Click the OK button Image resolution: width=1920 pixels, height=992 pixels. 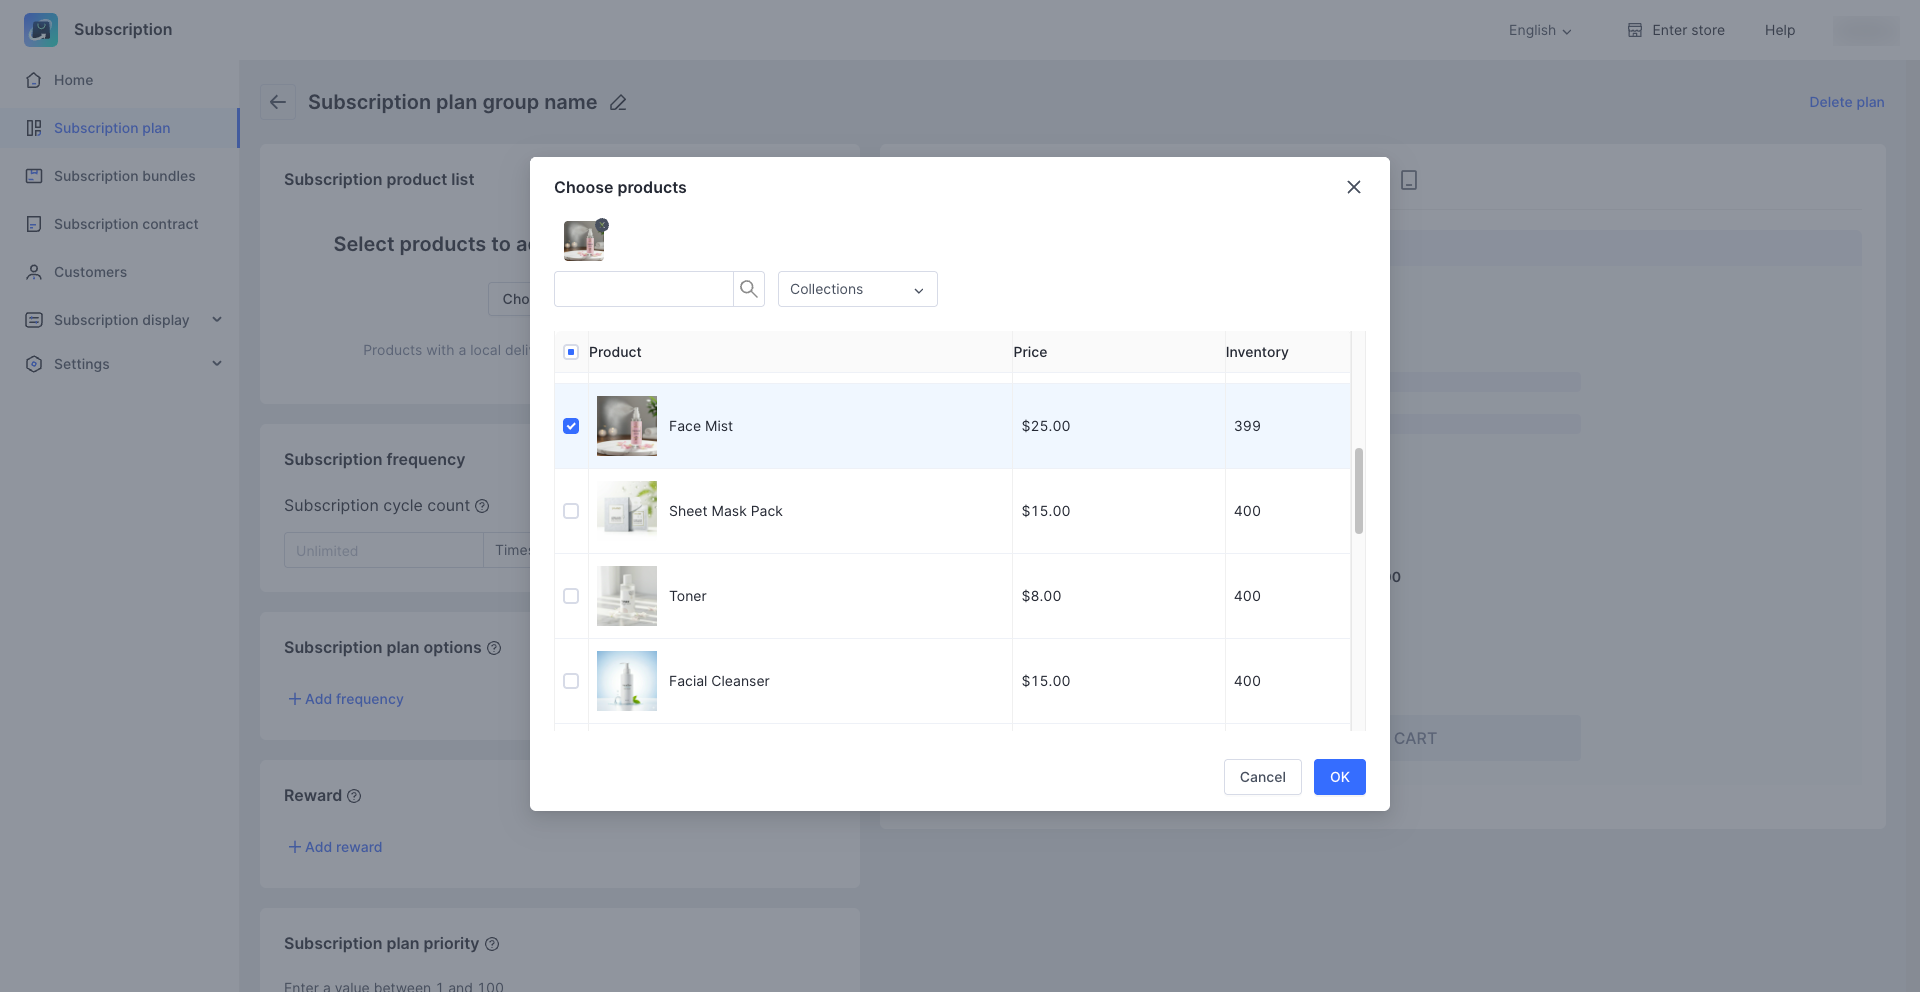(x=1339, y=777)
